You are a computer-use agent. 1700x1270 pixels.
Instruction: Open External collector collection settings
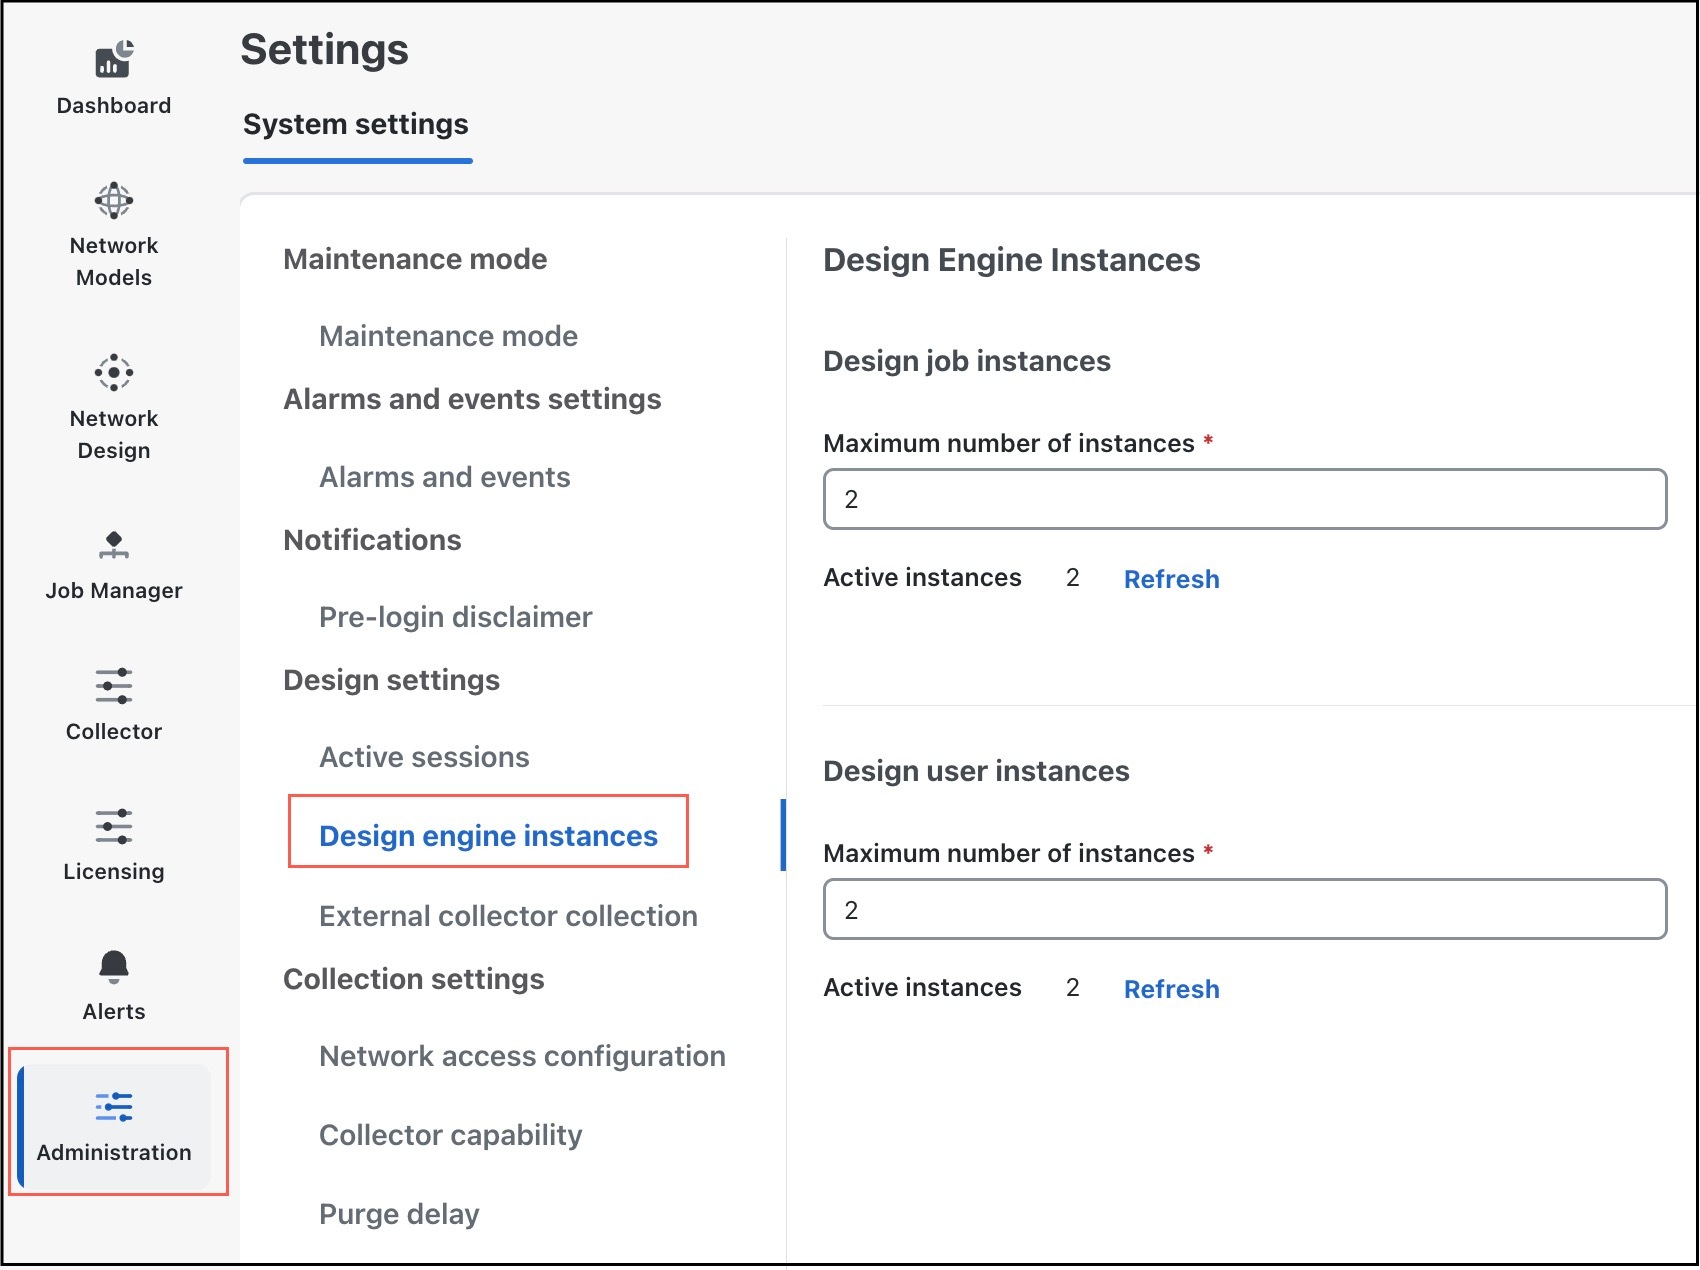507,915
